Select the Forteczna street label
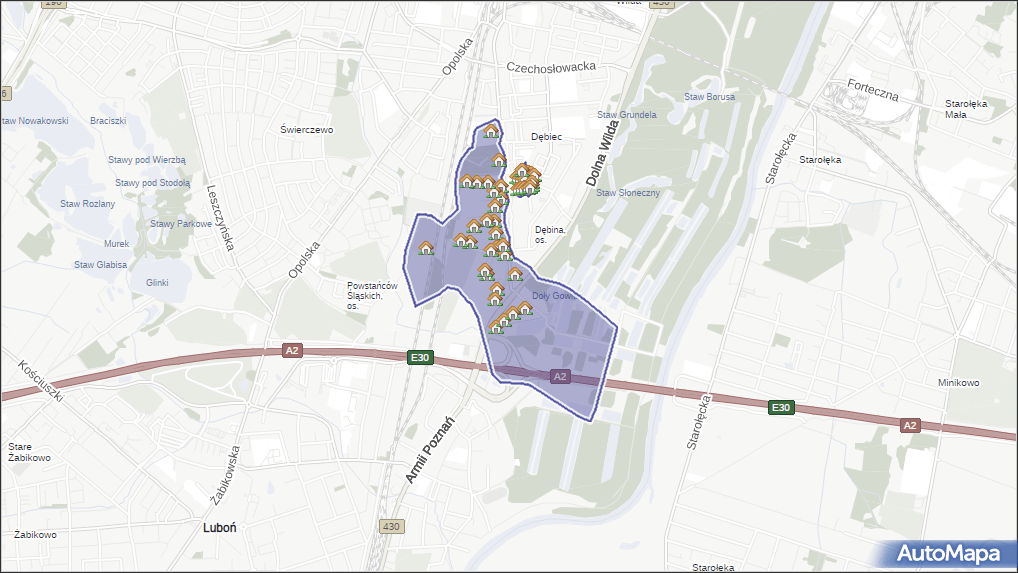1018x573 pixels. point(873,90)
